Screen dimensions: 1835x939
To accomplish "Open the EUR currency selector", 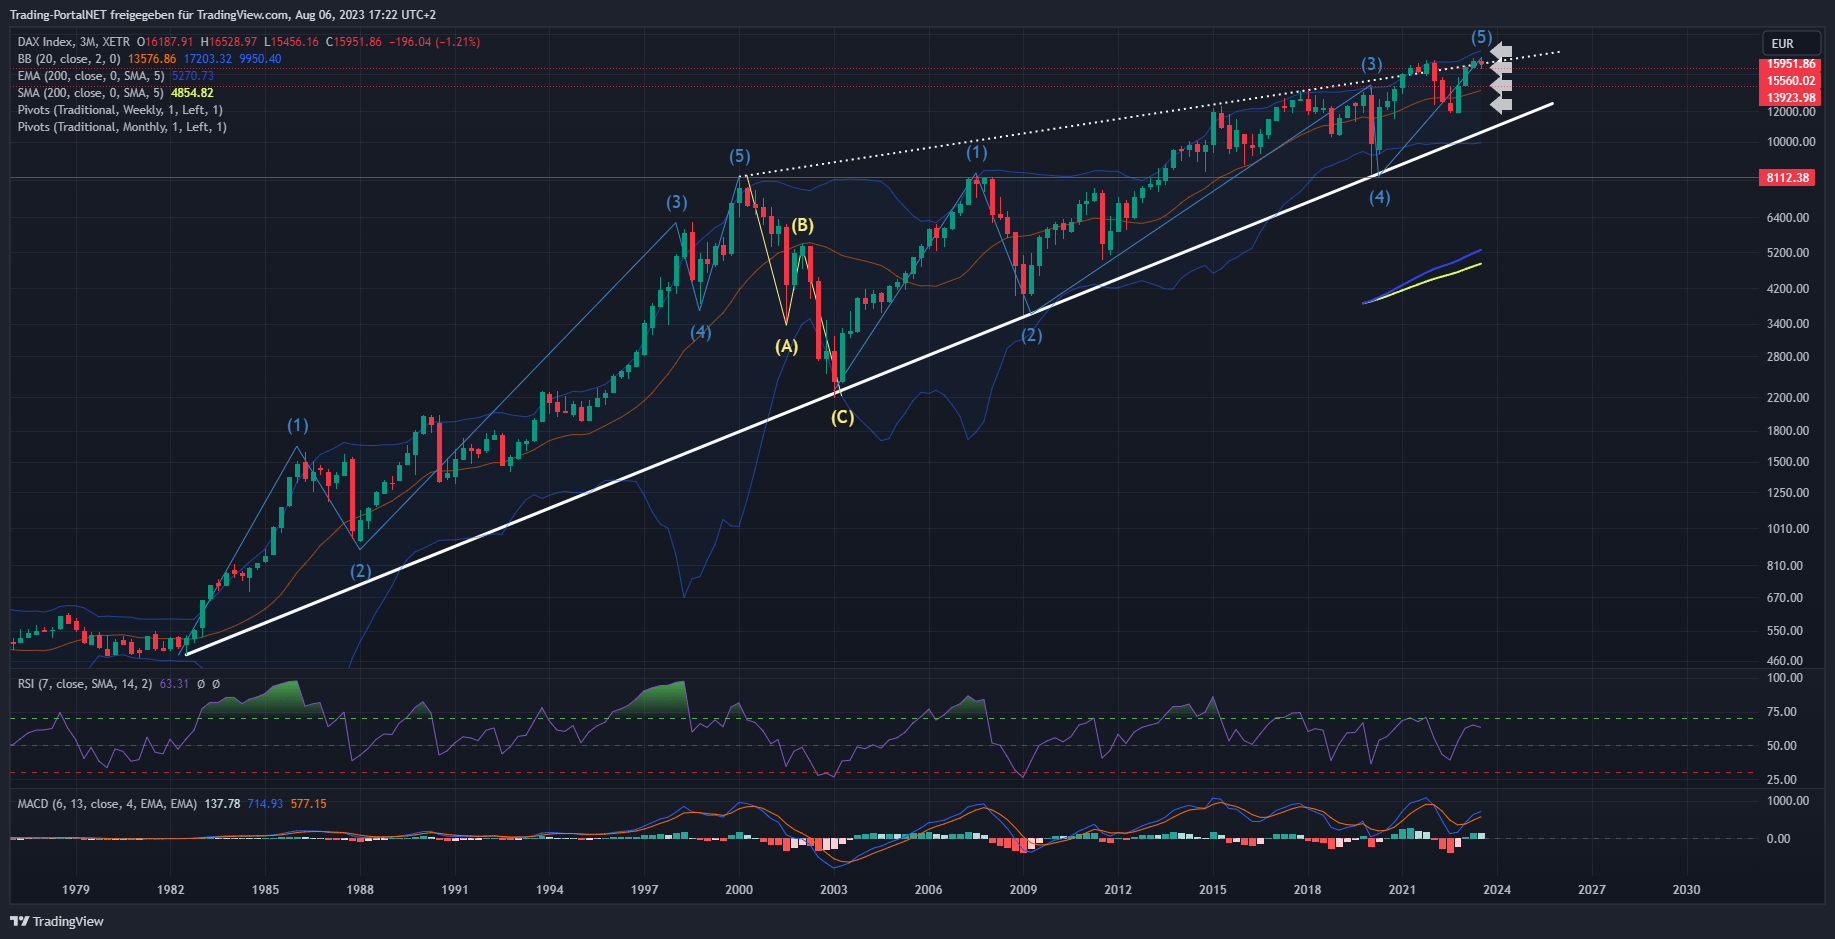I will (x=1782, y=43).
